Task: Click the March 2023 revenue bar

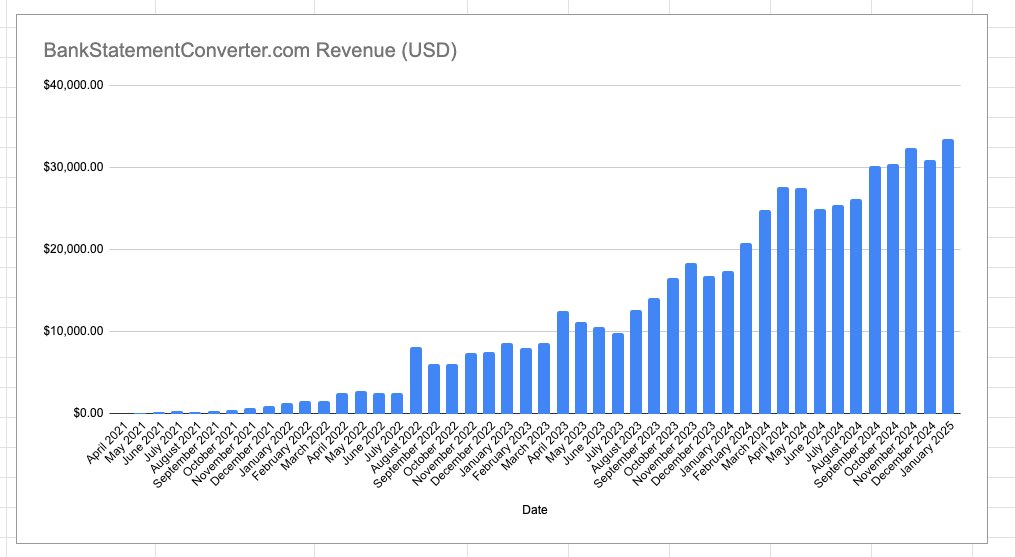Action: point(544,378)
